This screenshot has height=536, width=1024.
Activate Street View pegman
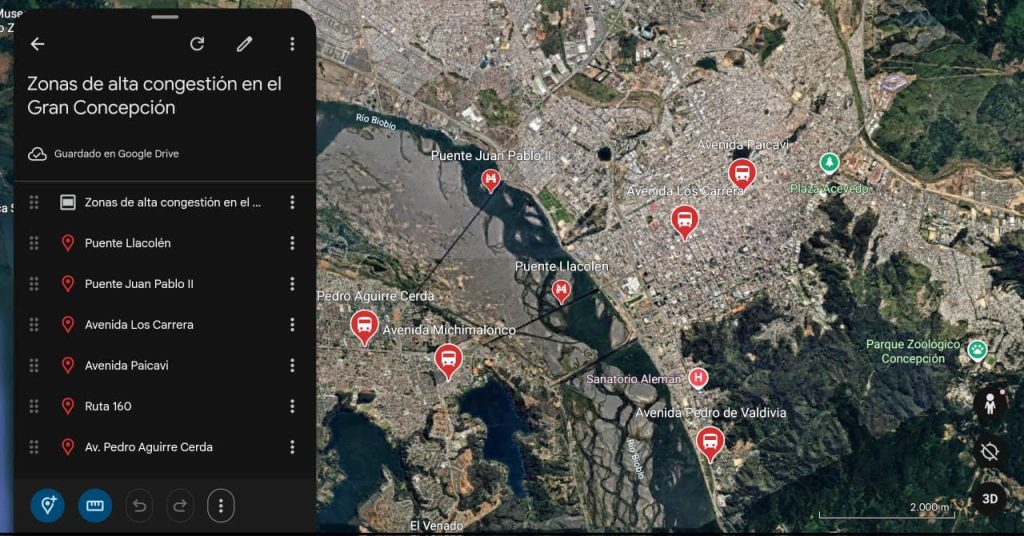[990, 404]
